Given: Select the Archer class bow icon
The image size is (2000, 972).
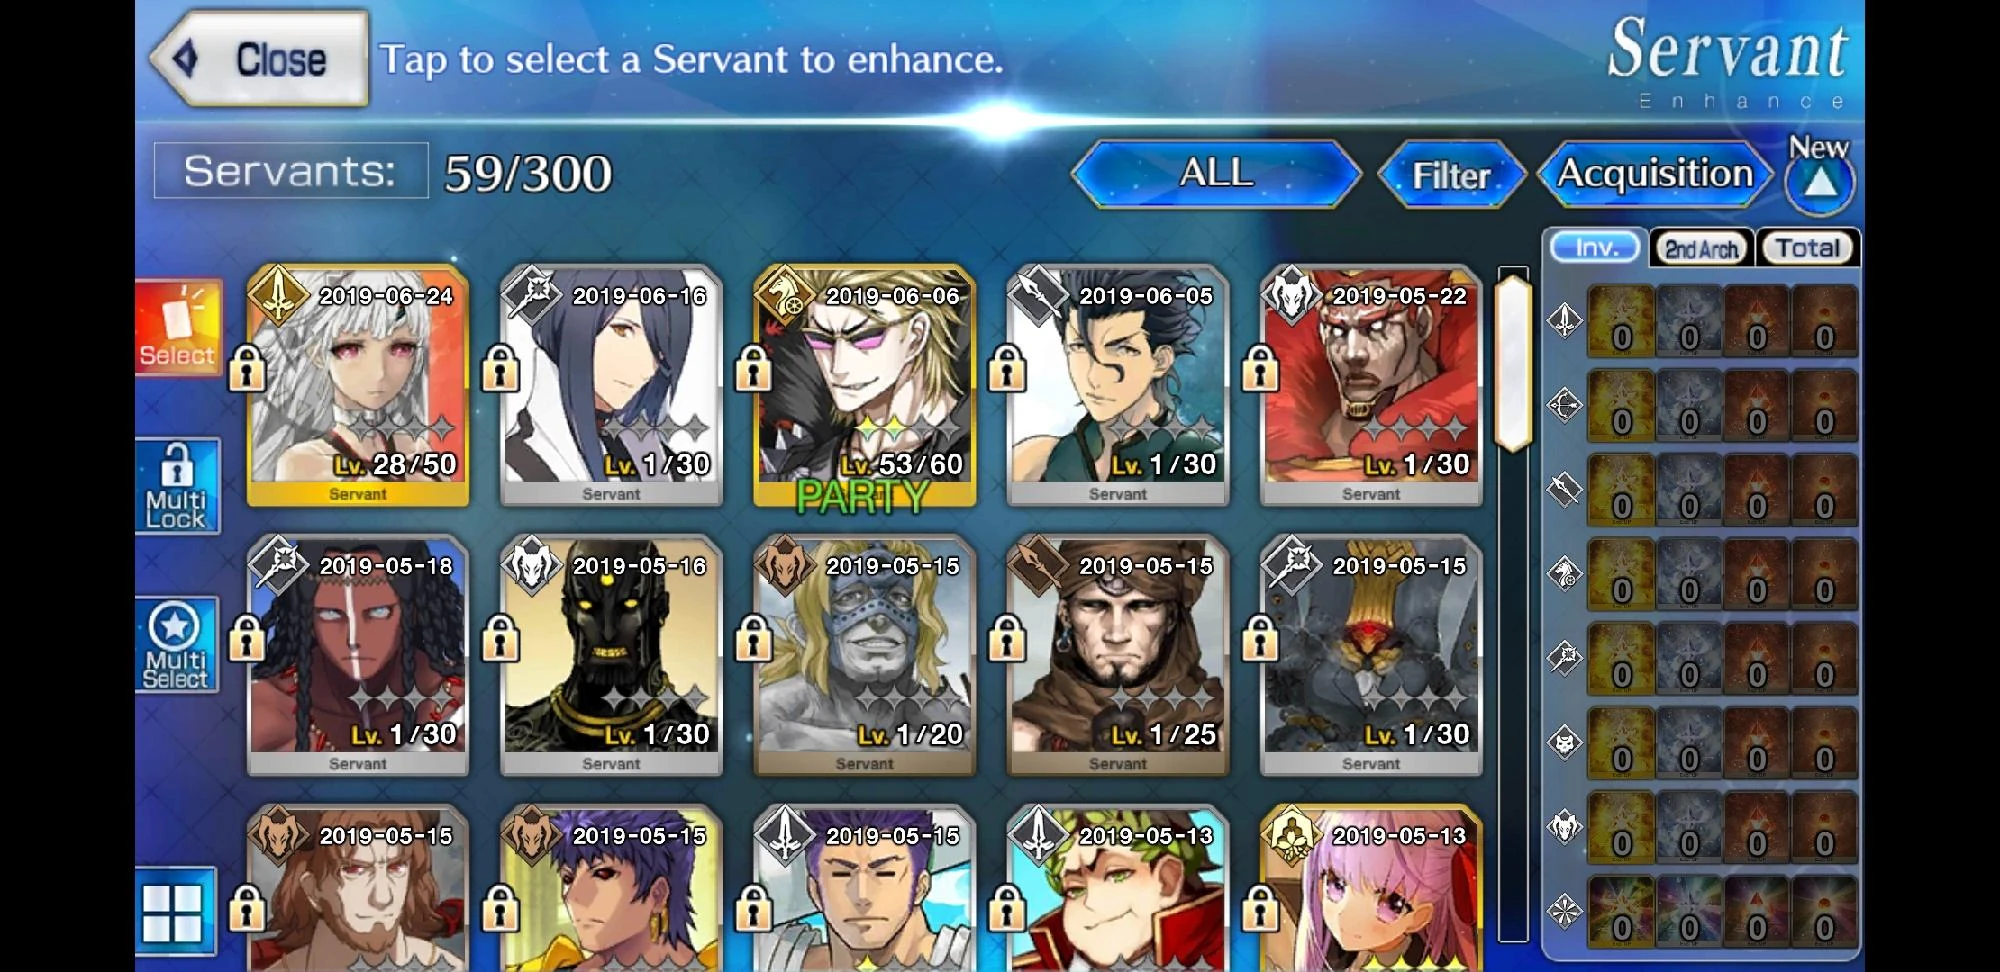Looking at the screenshot, I should [x=1565, y=405].
